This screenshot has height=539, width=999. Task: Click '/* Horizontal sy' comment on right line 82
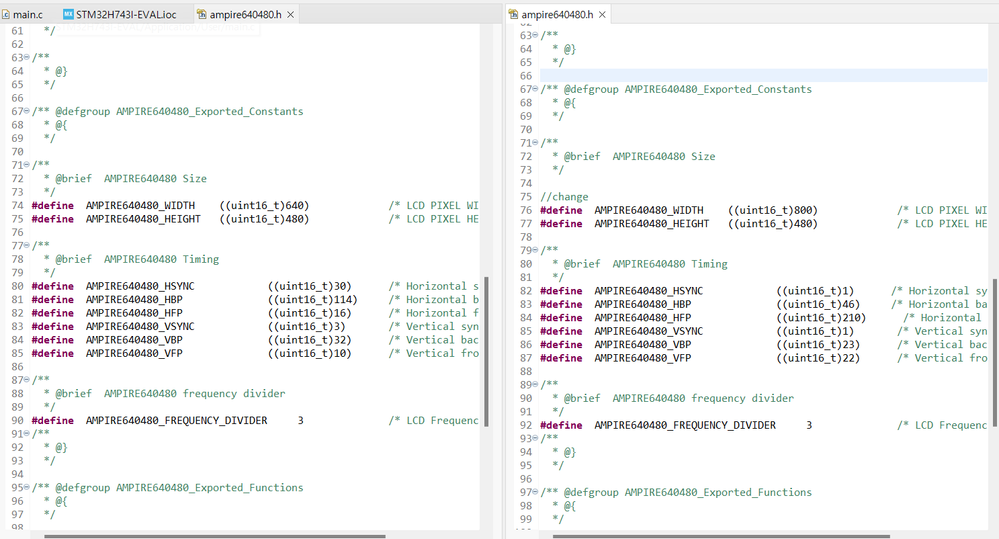pos(939,291)
